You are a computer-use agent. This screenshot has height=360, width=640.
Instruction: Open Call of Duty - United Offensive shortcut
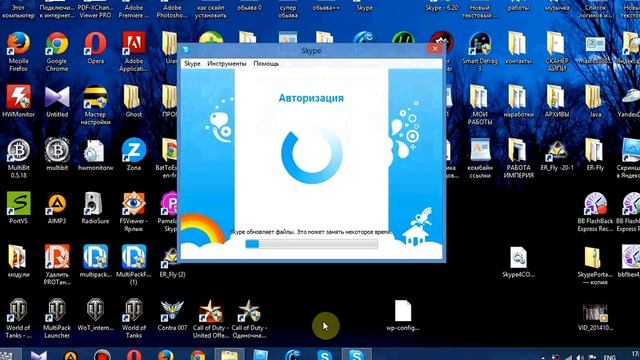(x=211, y=318)
